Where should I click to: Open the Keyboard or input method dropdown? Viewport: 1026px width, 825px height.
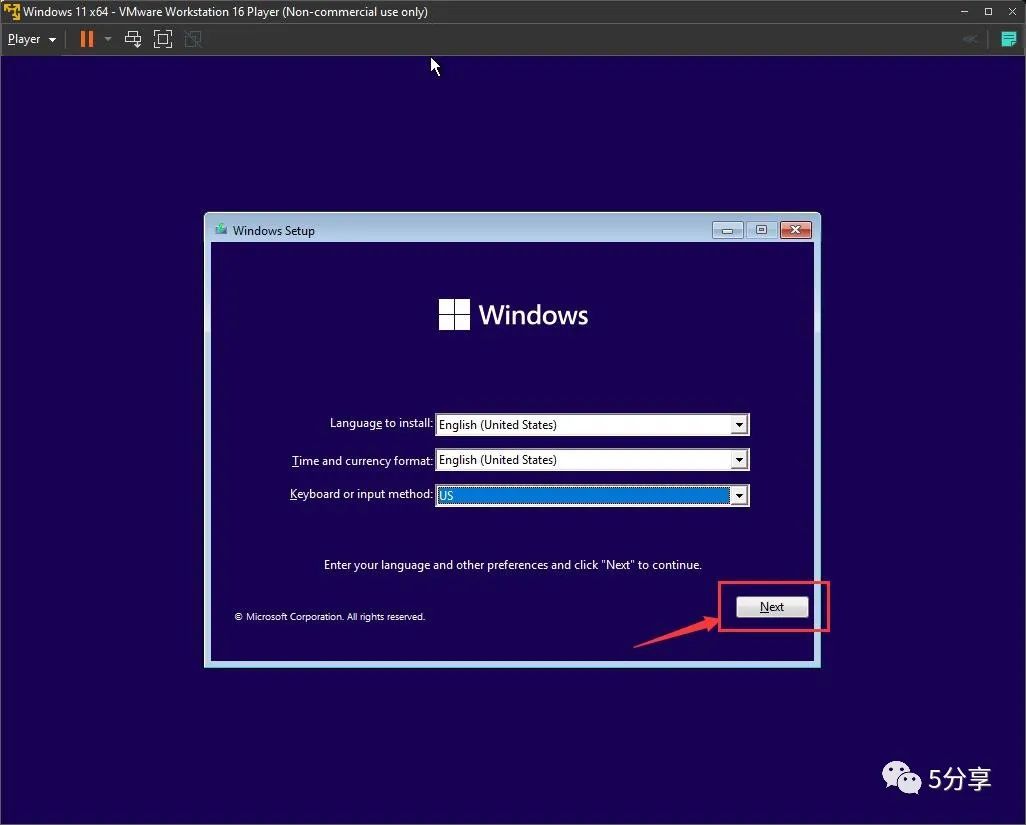pos(739,495)
